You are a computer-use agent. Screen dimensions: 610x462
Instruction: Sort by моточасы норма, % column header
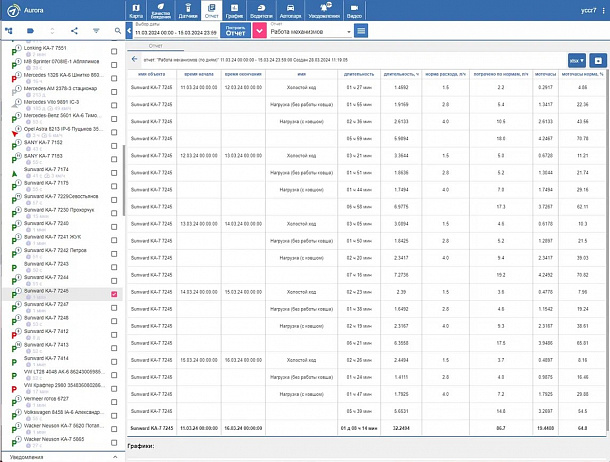(x=582, y=74)
